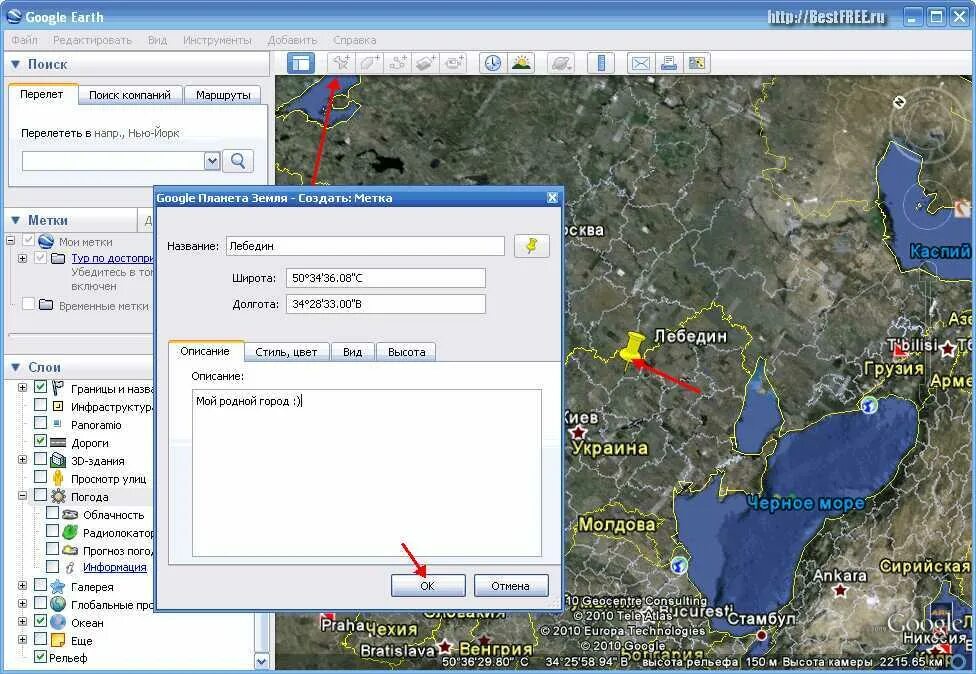Screen dimensions: 976x674
Task: Switch to the Высота tab
Action: pyautogui.click(x=406, y=352)
